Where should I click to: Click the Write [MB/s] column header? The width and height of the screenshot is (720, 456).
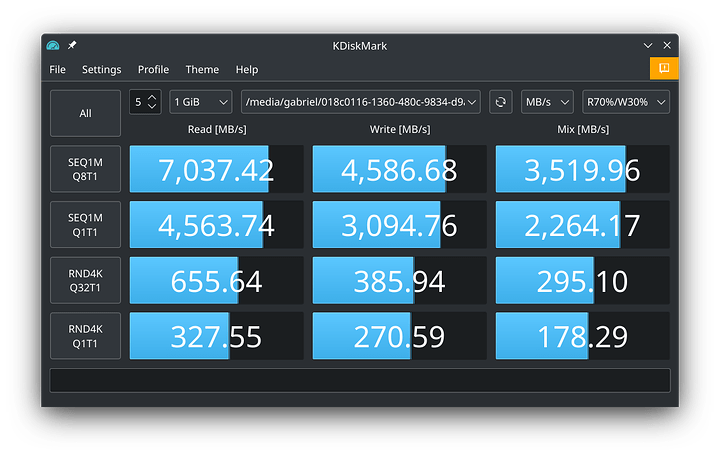[x=400, y=129]
